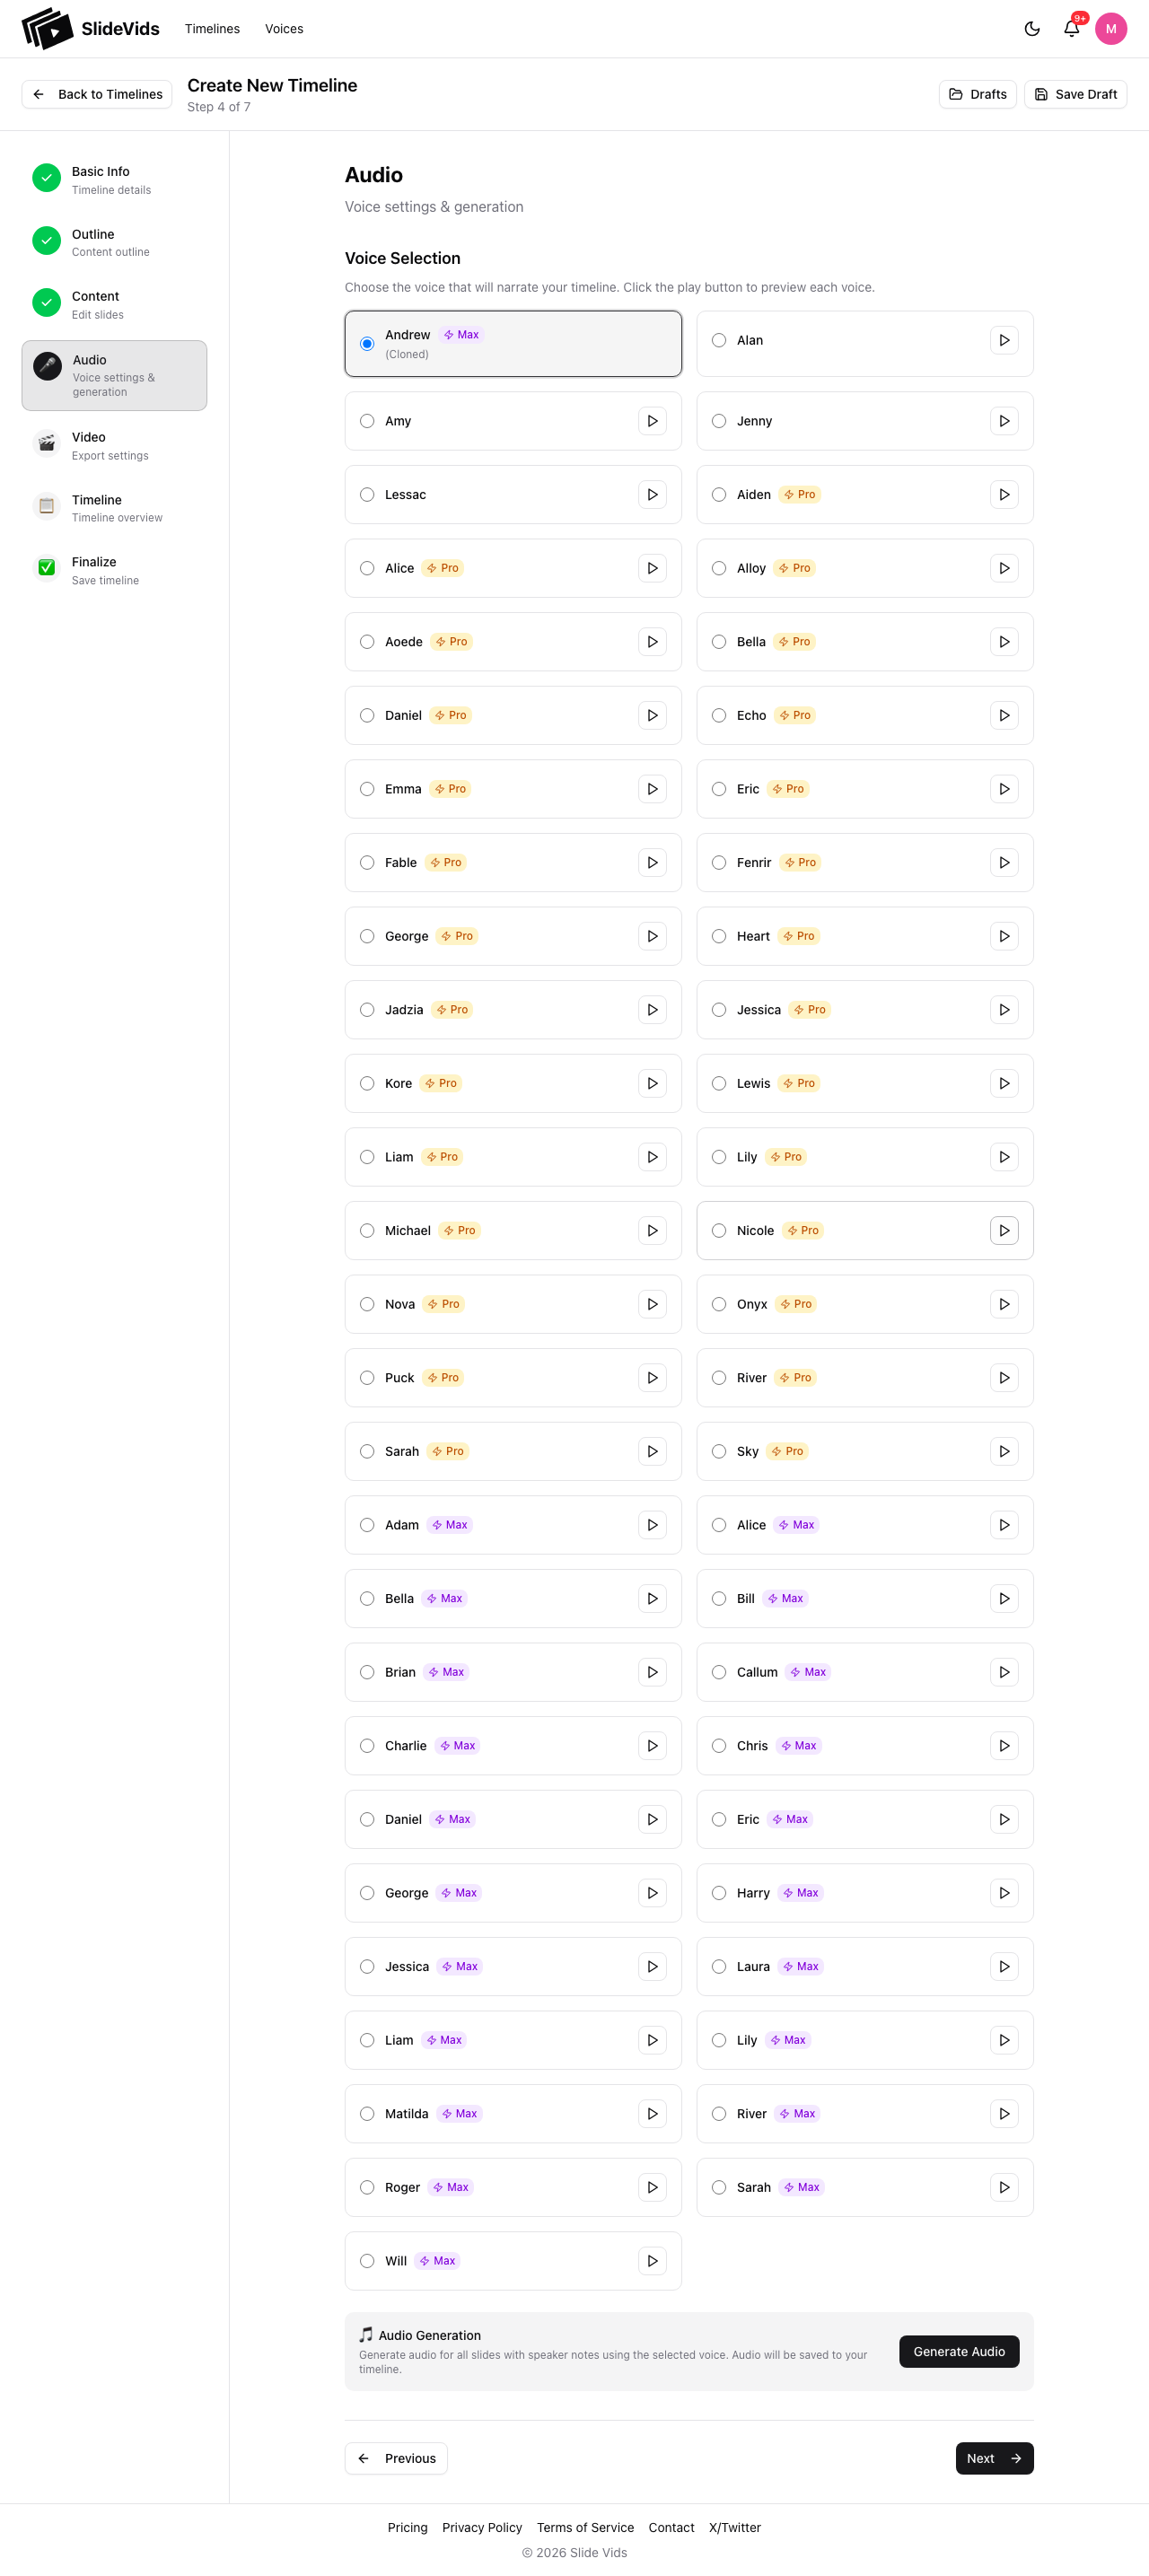1149x2576 pixels.
Task: Play the Will Max voice sample
Action: coord(652,2261)
